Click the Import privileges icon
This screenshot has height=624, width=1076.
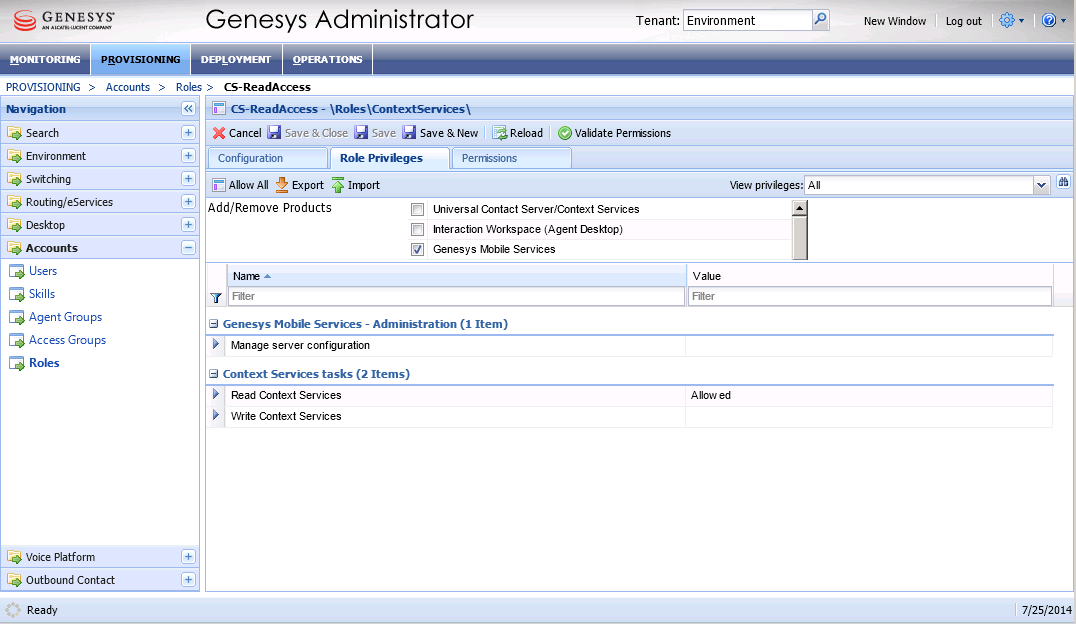tap(338, 185)
